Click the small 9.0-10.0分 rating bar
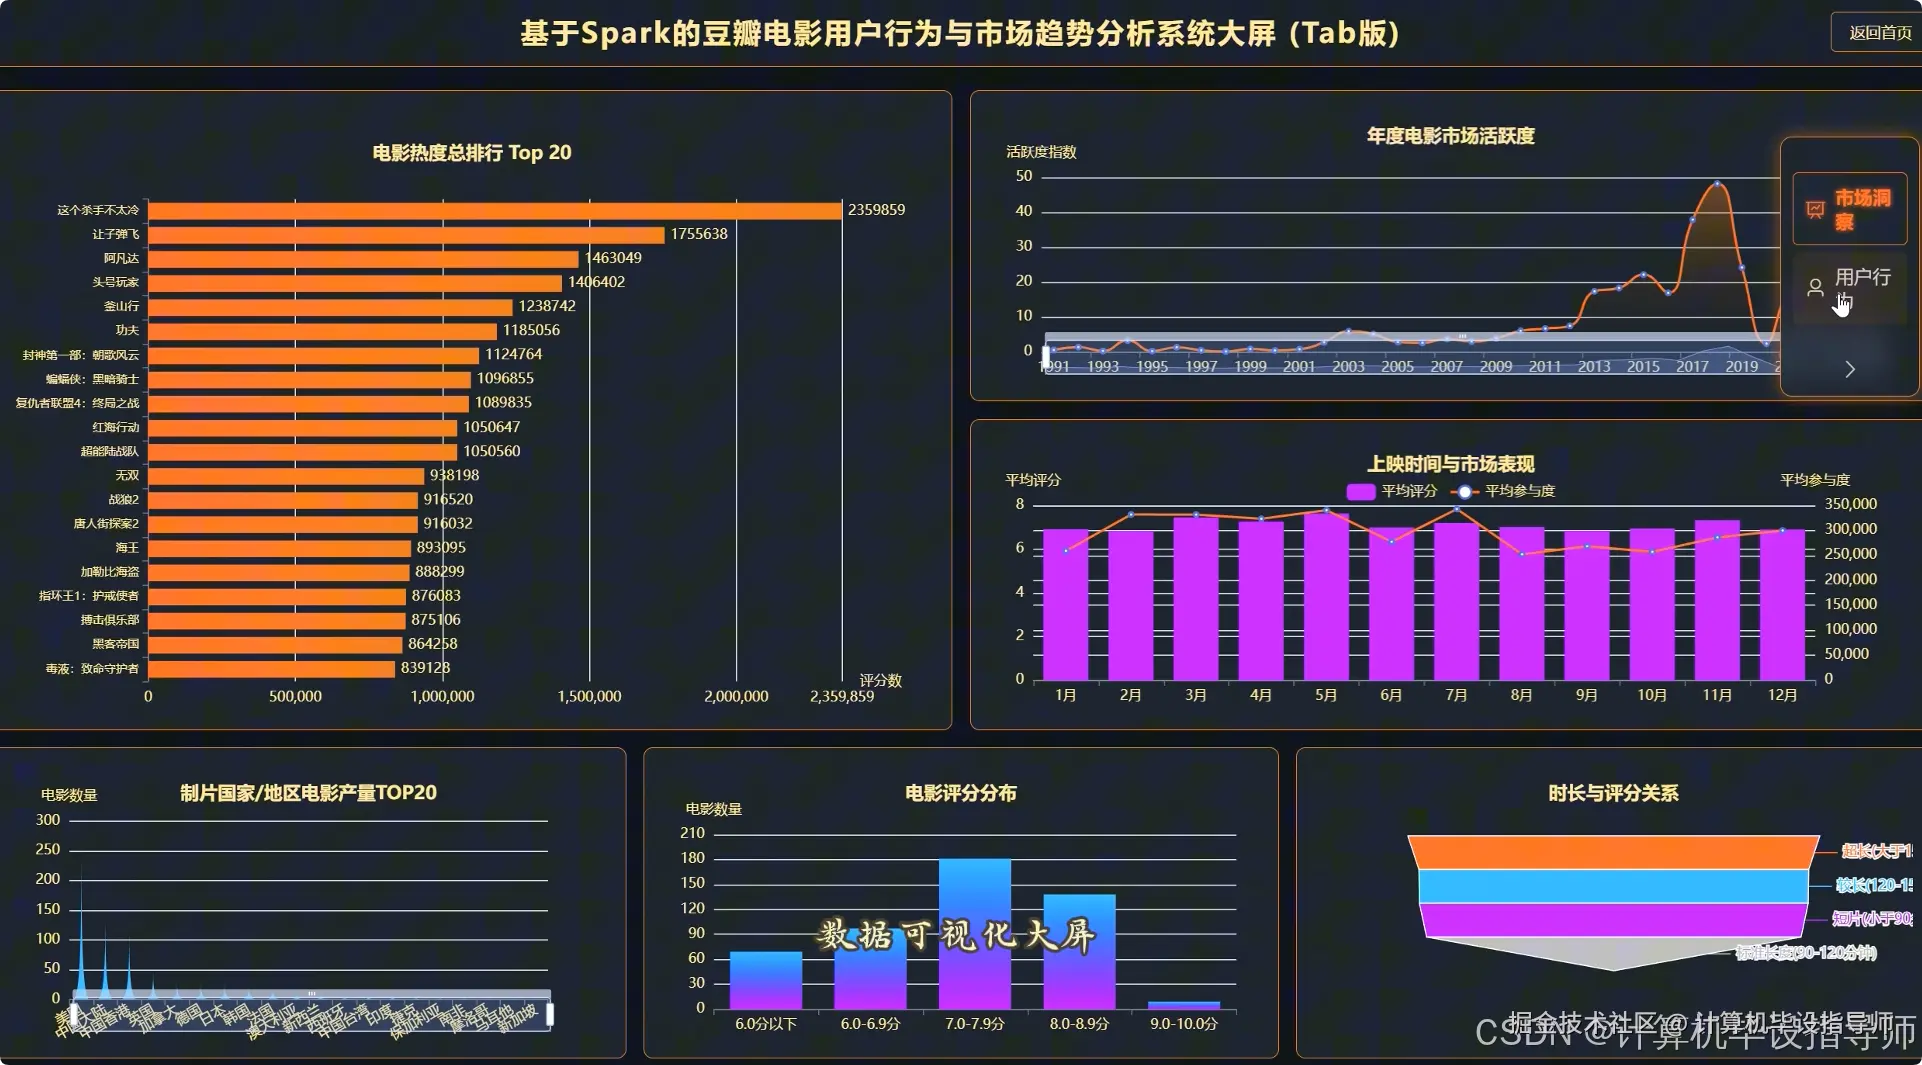This screenshot has height=1065, width=1922. pos(1183,1005)
